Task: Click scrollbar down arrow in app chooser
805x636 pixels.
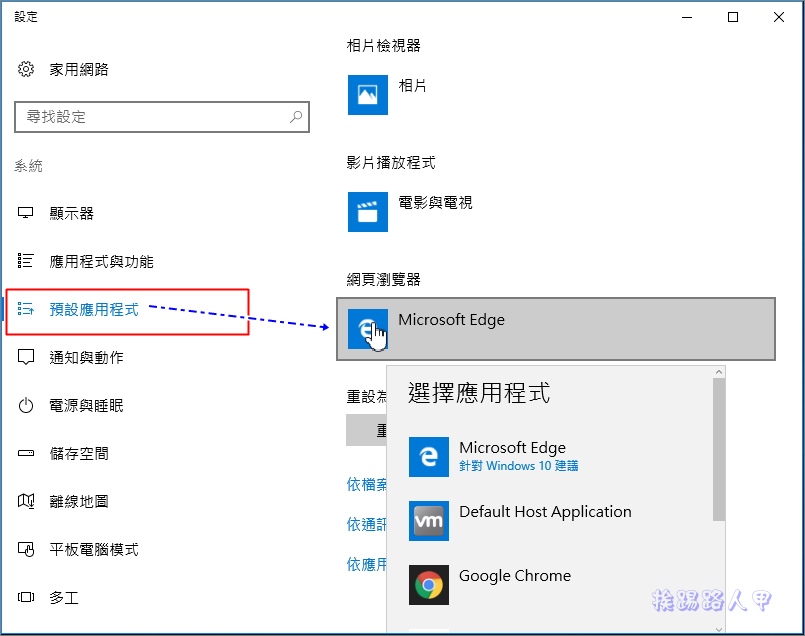Action: pos(719,629)
